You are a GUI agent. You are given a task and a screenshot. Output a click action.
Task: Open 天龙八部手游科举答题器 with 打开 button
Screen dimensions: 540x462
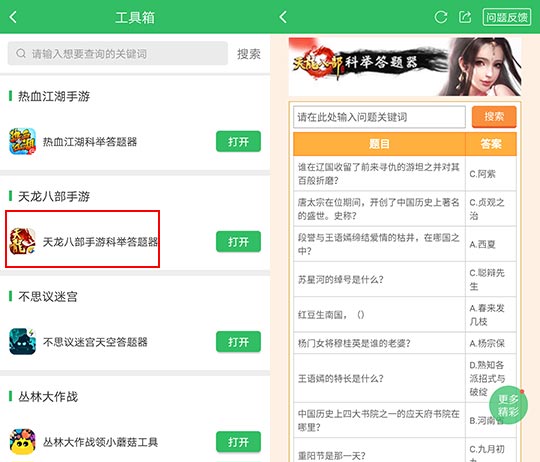tap(238, 241)
